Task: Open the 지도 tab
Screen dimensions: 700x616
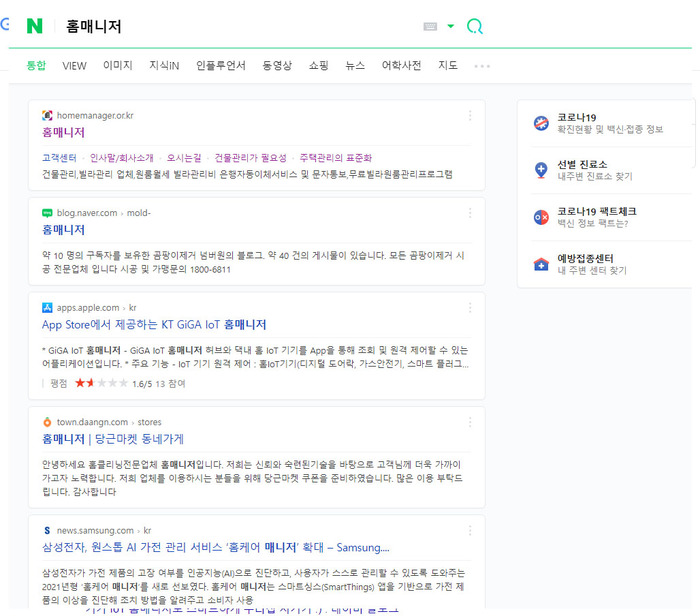Action: tap(448, 66)
